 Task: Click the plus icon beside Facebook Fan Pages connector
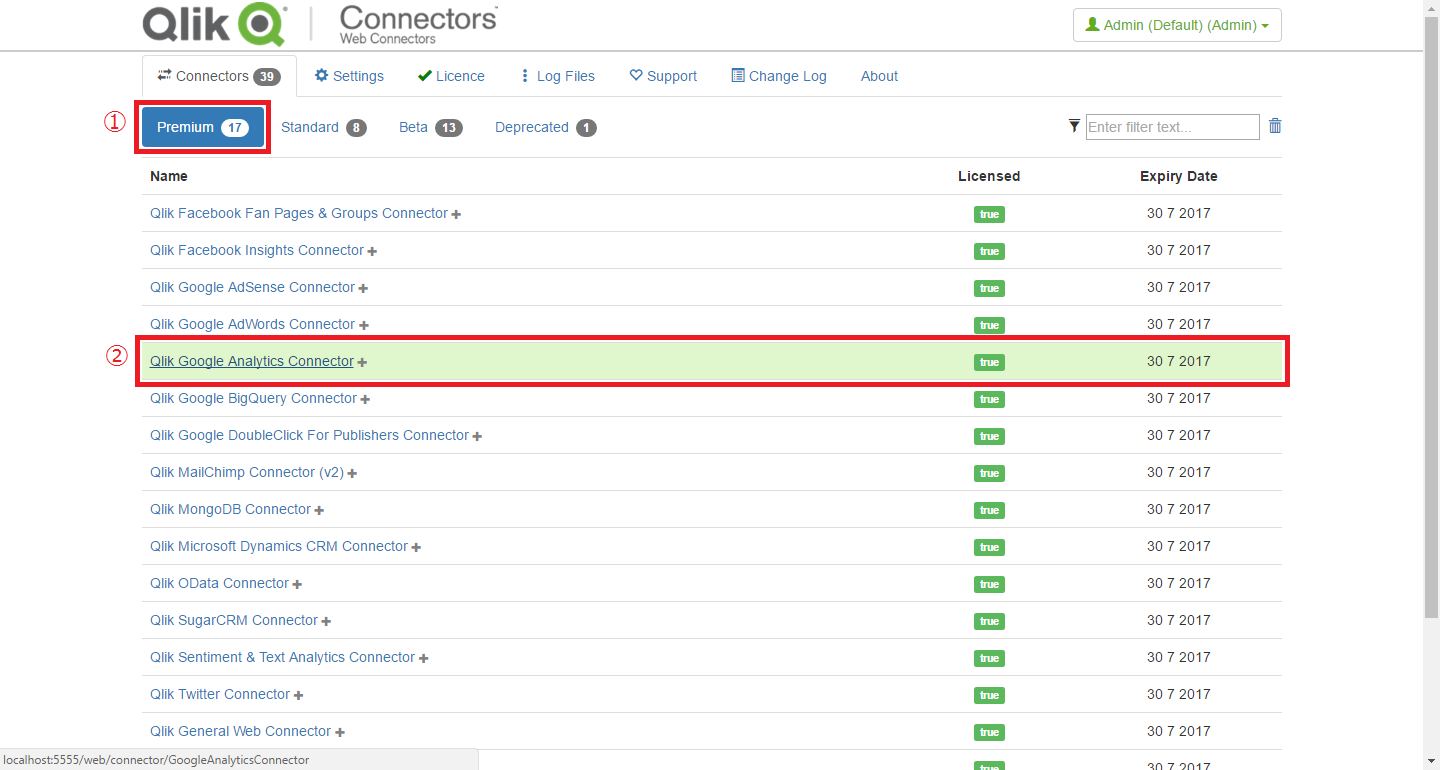456,215
